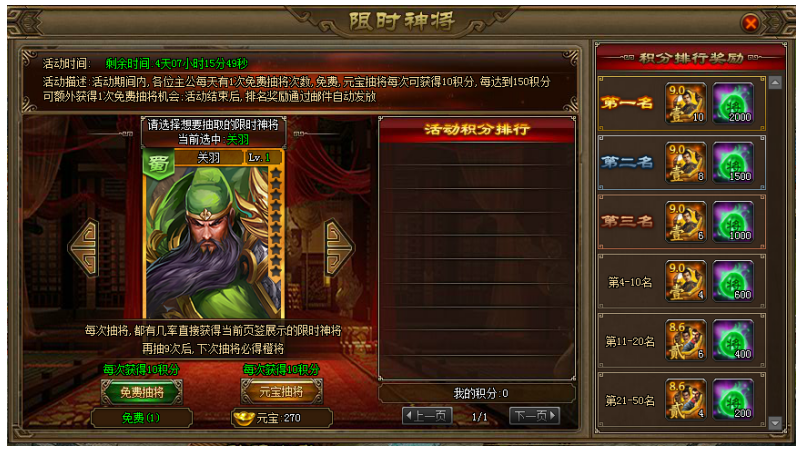Click the green 蜀 faction badge
The width and height of the screenshot is (796, 467).
click(x=158, y=163)
